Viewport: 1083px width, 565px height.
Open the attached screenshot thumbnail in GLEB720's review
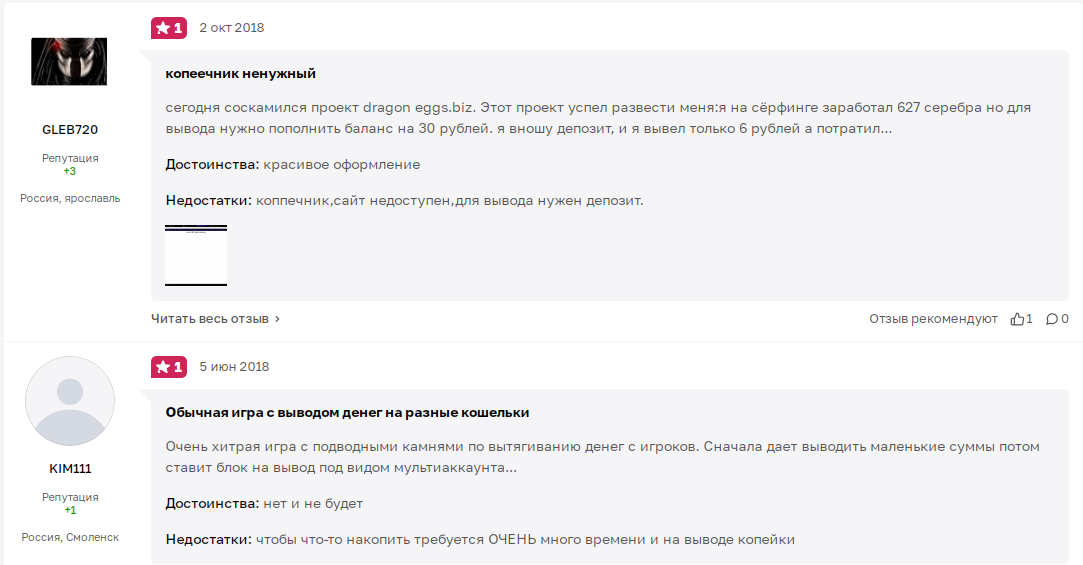196,255
